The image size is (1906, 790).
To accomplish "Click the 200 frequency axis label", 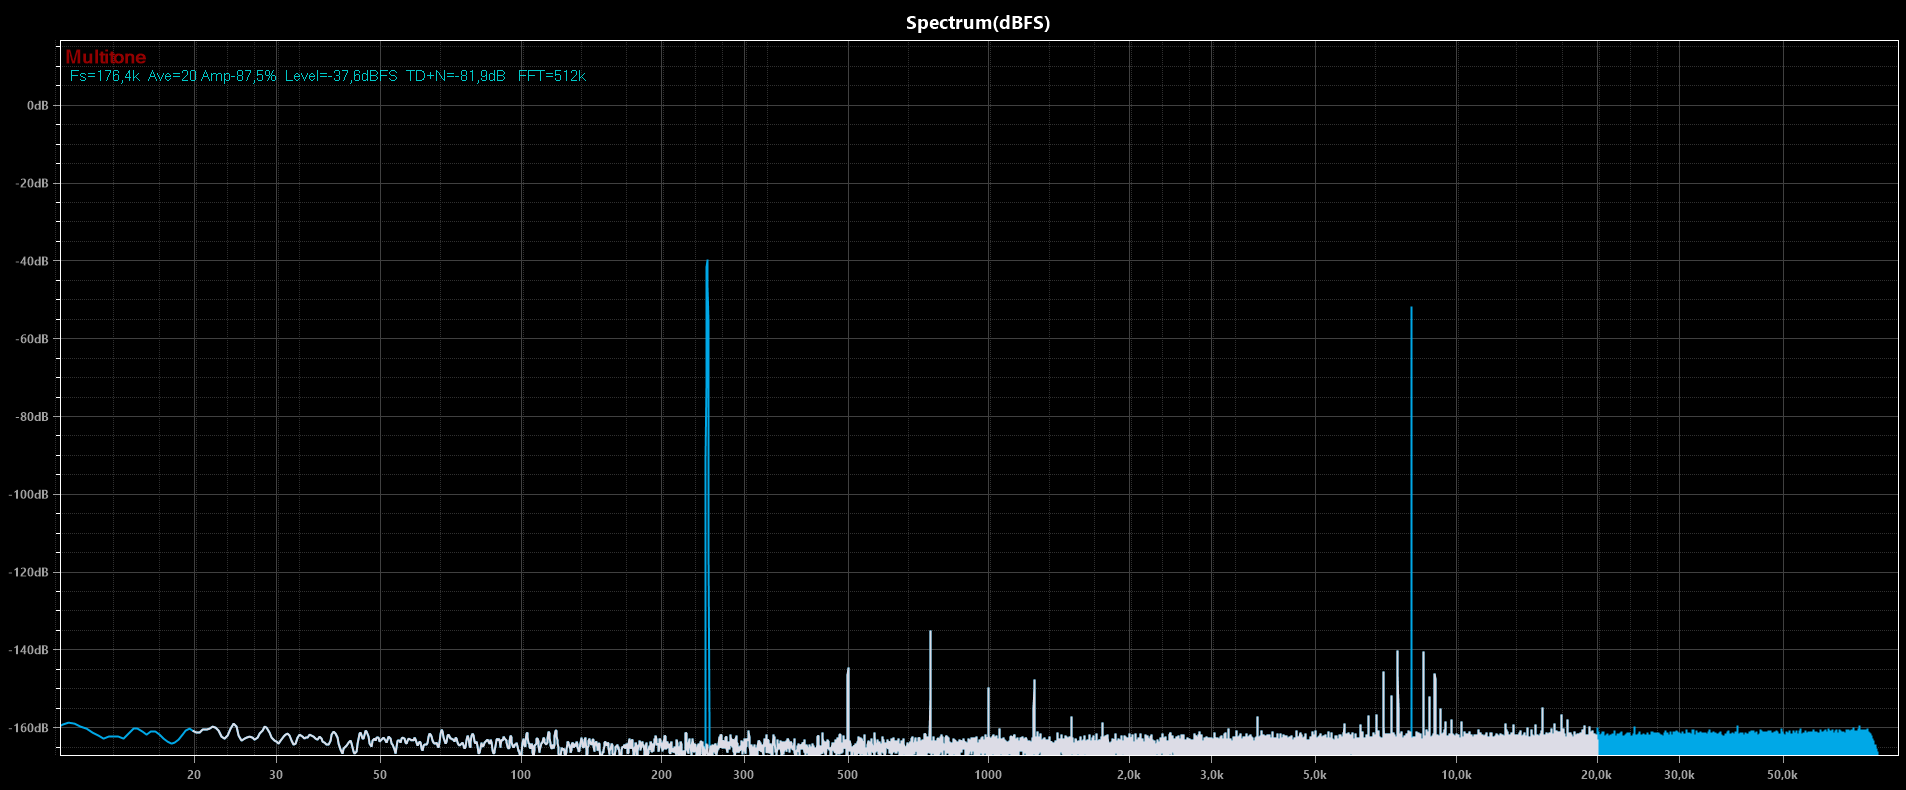I will pyautogui.click(x=661, y=775).
